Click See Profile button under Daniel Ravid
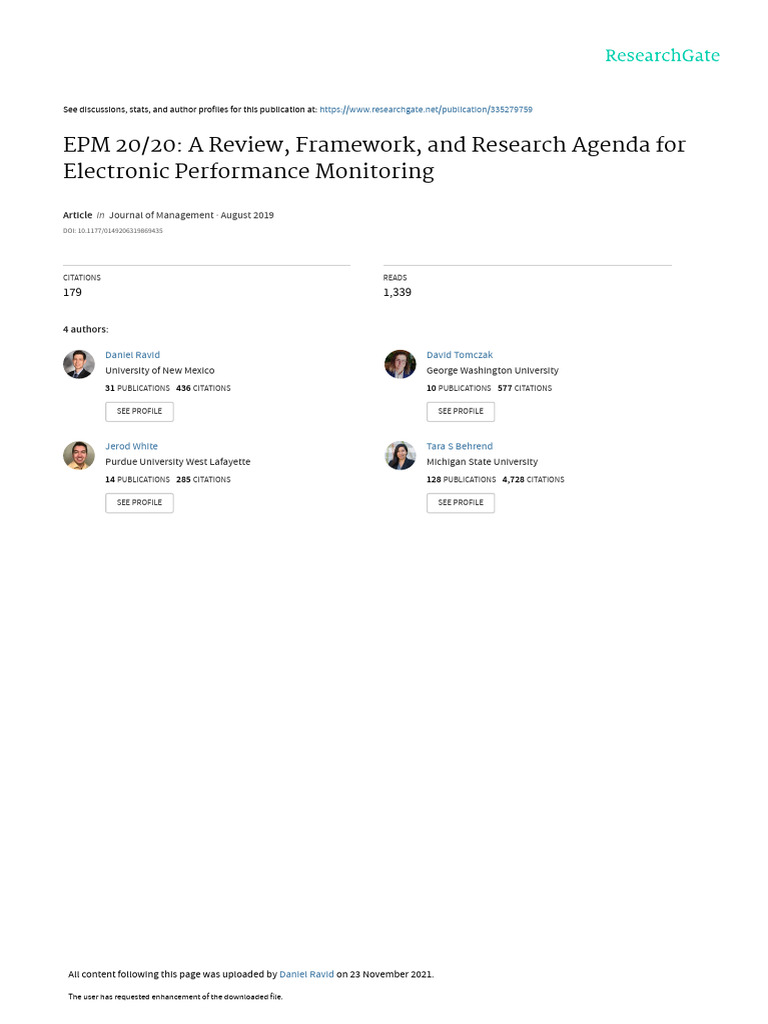768x1024 pixels. (139, 411)
